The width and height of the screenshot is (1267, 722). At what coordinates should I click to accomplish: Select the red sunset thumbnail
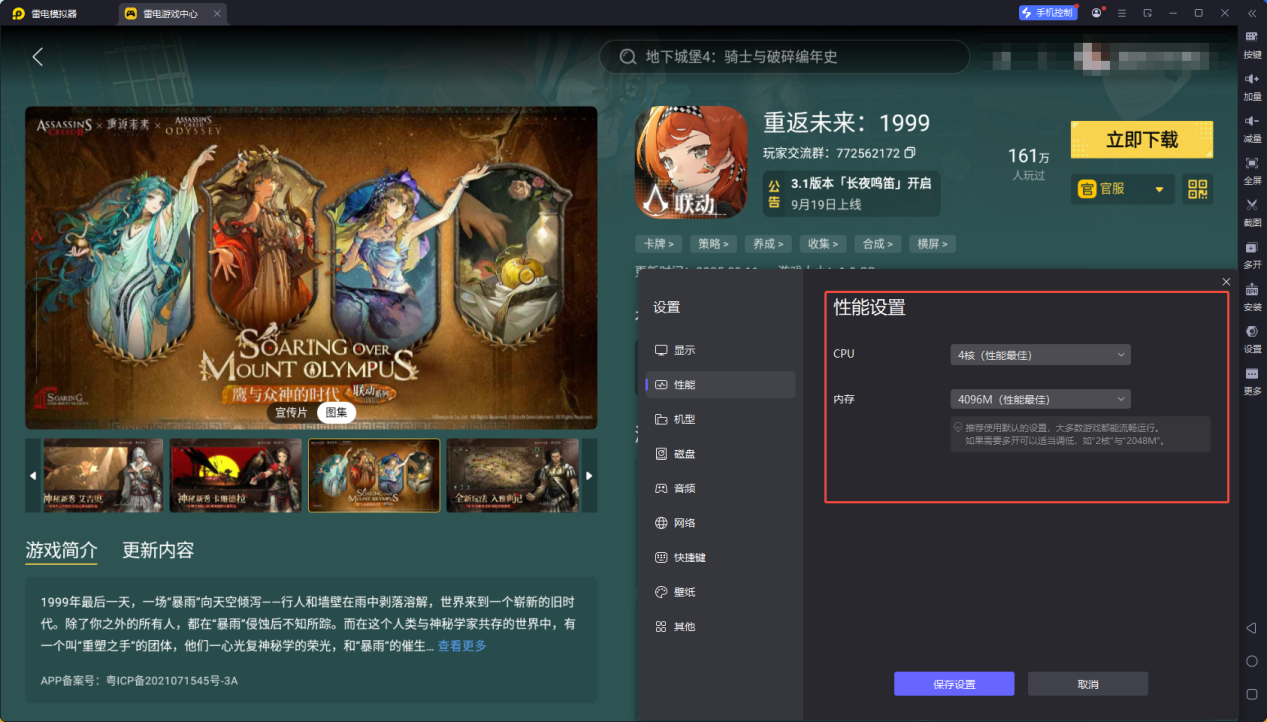(x=236, y=476)
